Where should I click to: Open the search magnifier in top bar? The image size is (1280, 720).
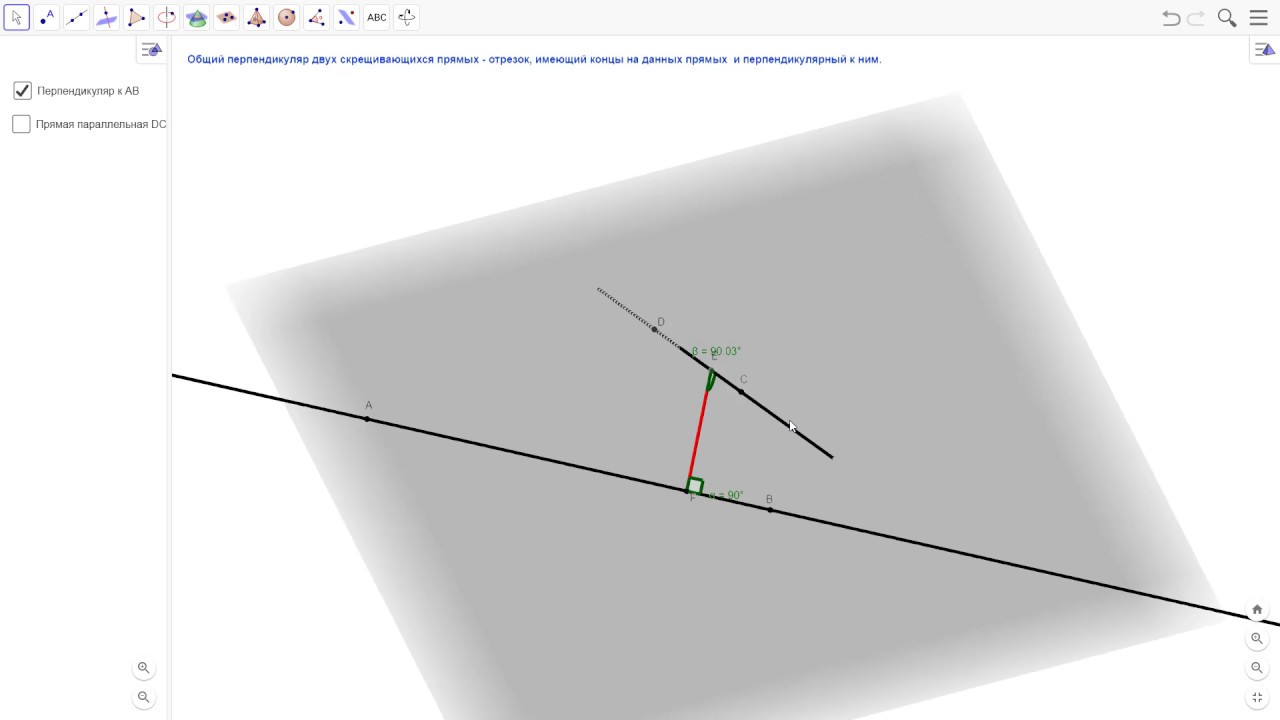click(1227, 18)
